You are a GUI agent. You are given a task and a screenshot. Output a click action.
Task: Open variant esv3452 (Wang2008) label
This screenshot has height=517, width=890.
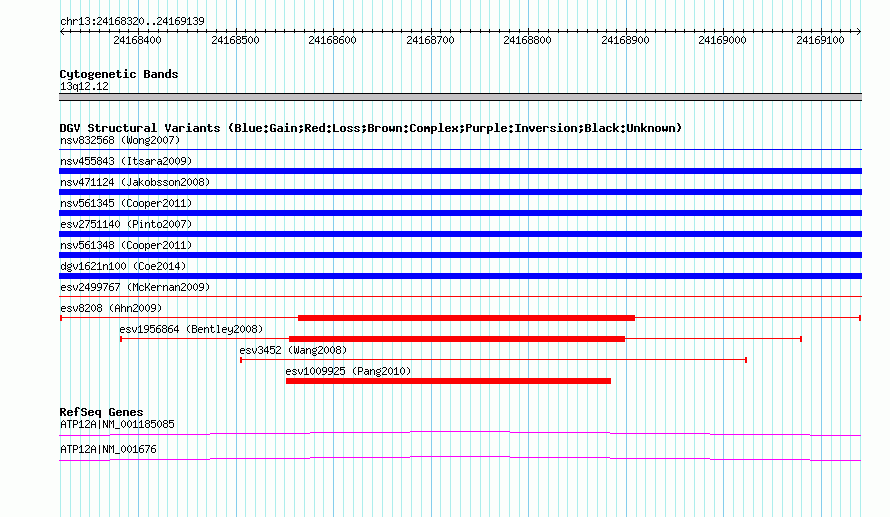293,350
